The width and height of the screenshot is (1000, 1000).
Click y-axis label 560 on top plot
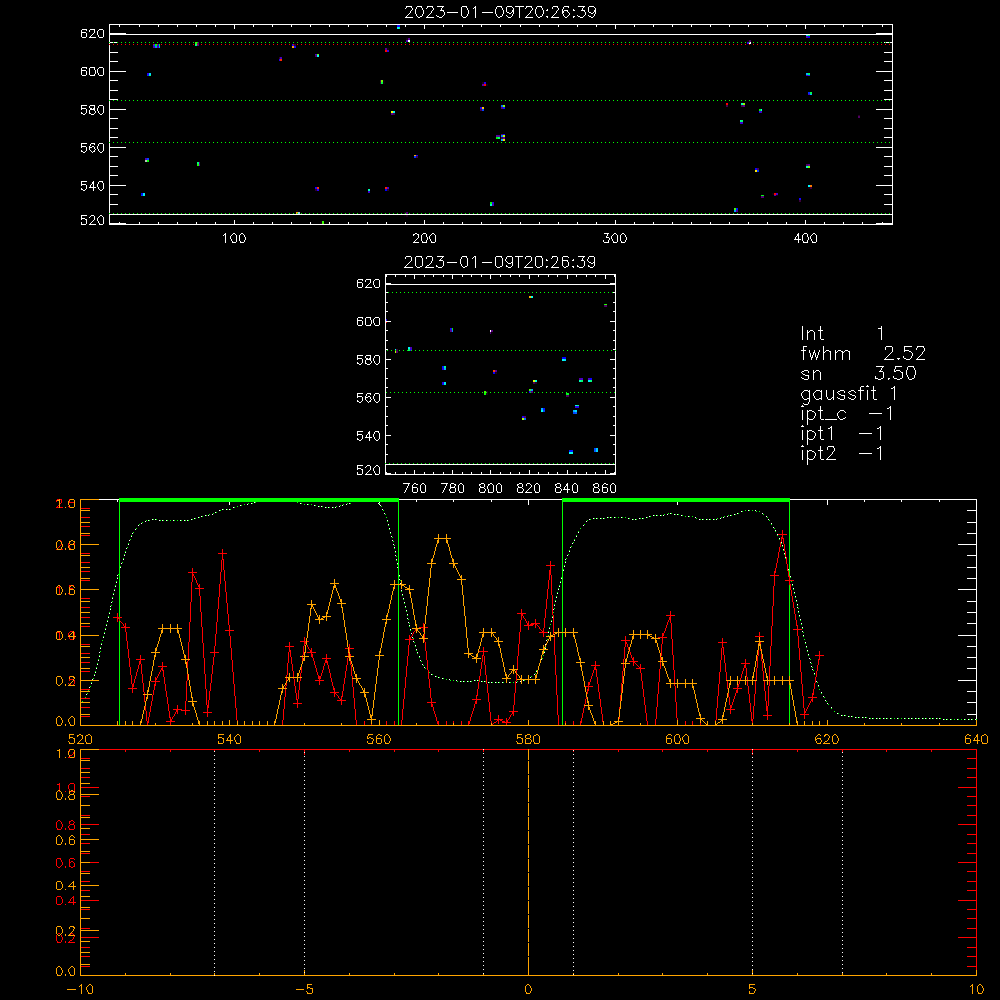coord(92,147)
